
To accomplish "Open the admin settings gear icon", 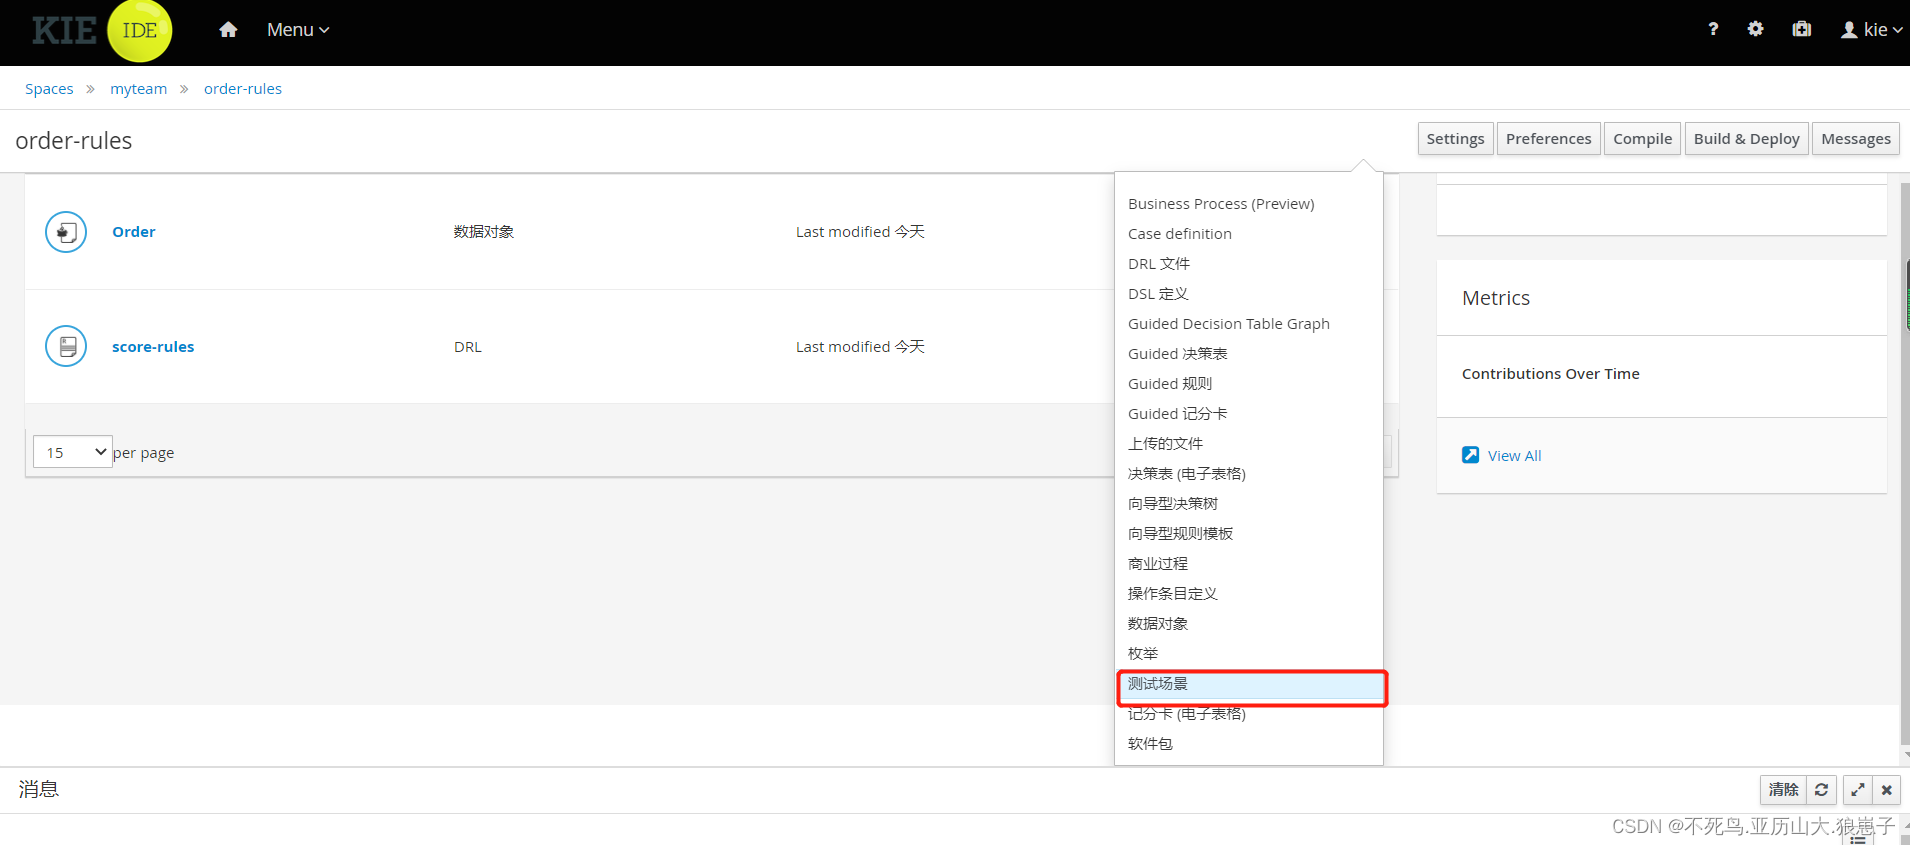I will (x=1755, y=30).
